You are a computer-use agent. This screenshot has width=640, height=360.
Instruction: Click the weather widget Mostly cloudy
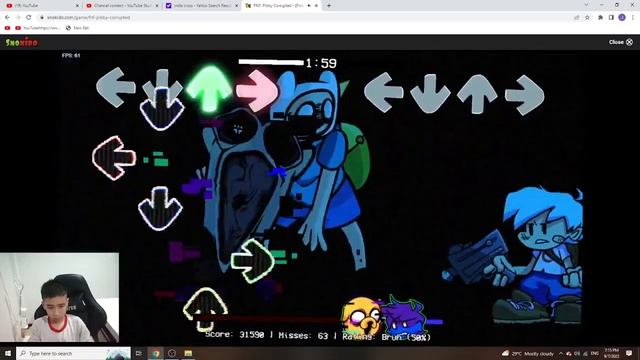528,353
